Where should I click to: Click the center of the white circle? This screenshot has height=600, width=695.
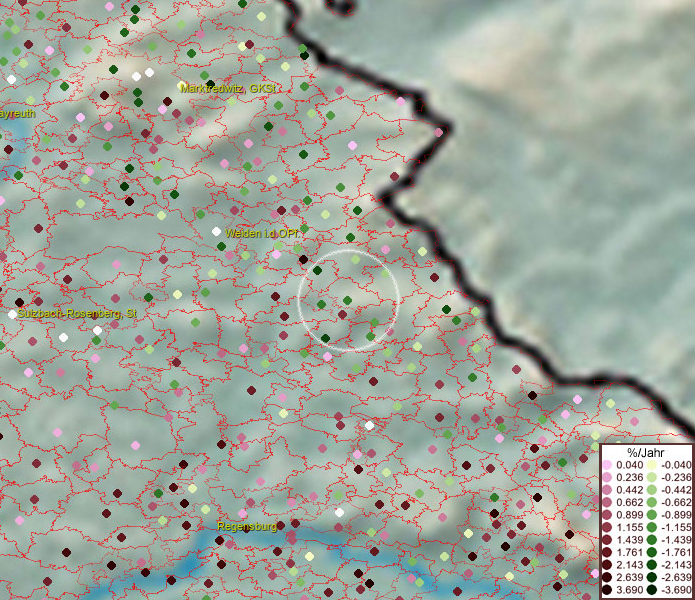pos(348,300)
